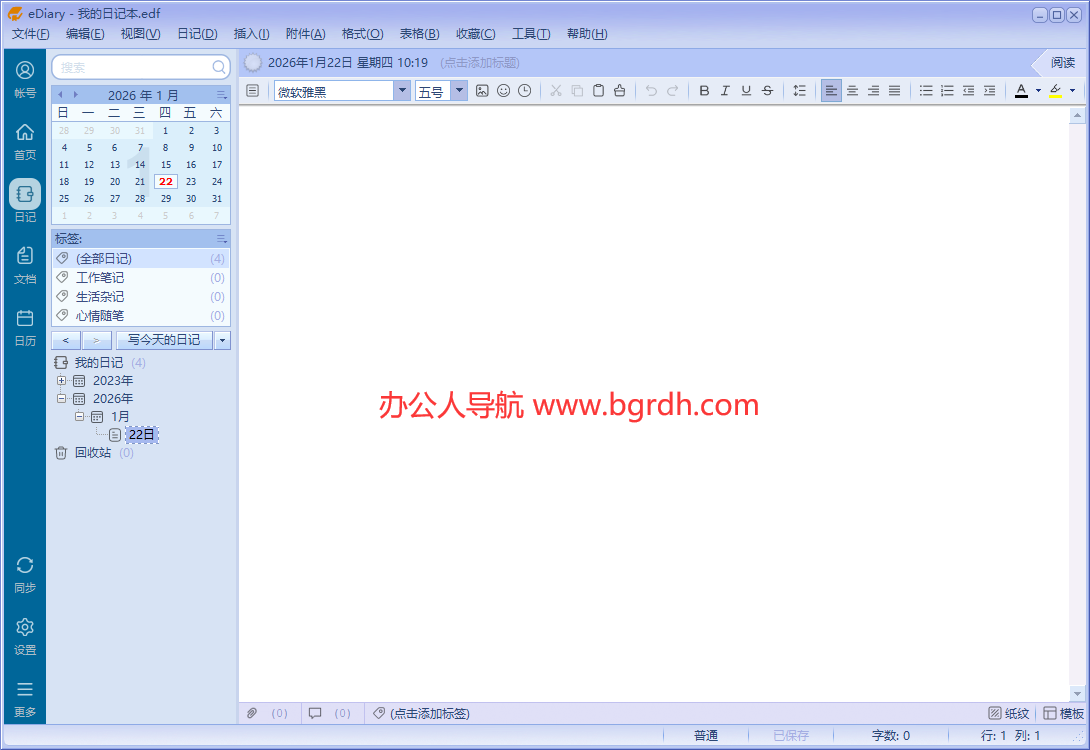Click the format painter brush icon

(x=619, y=90)
